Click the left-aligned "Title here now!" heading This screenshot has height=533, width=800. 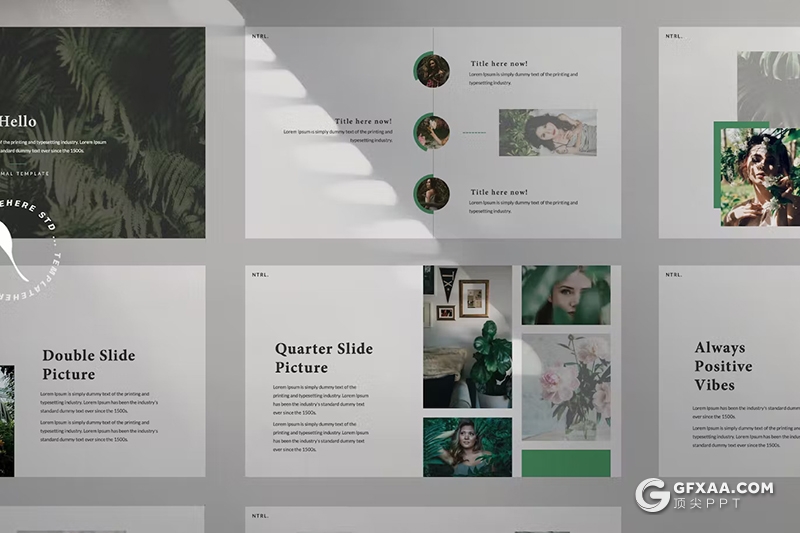361,121
